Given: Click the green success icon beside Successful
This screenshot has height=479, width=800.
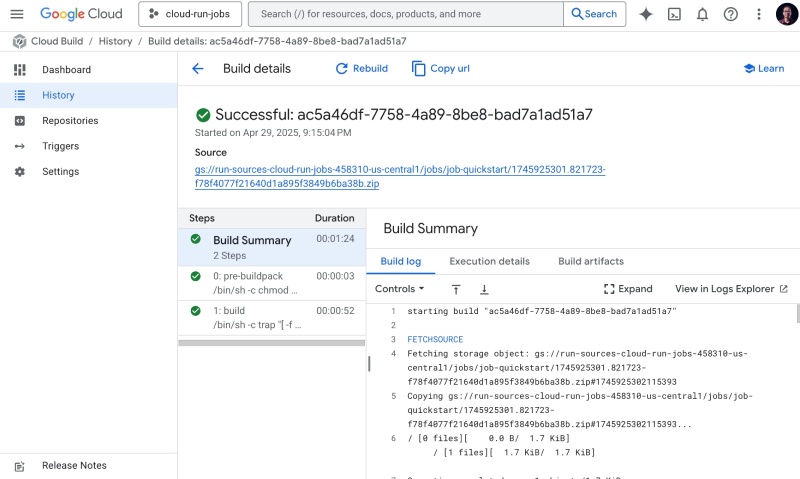Looking at the screenshot, I should [203, 115].
